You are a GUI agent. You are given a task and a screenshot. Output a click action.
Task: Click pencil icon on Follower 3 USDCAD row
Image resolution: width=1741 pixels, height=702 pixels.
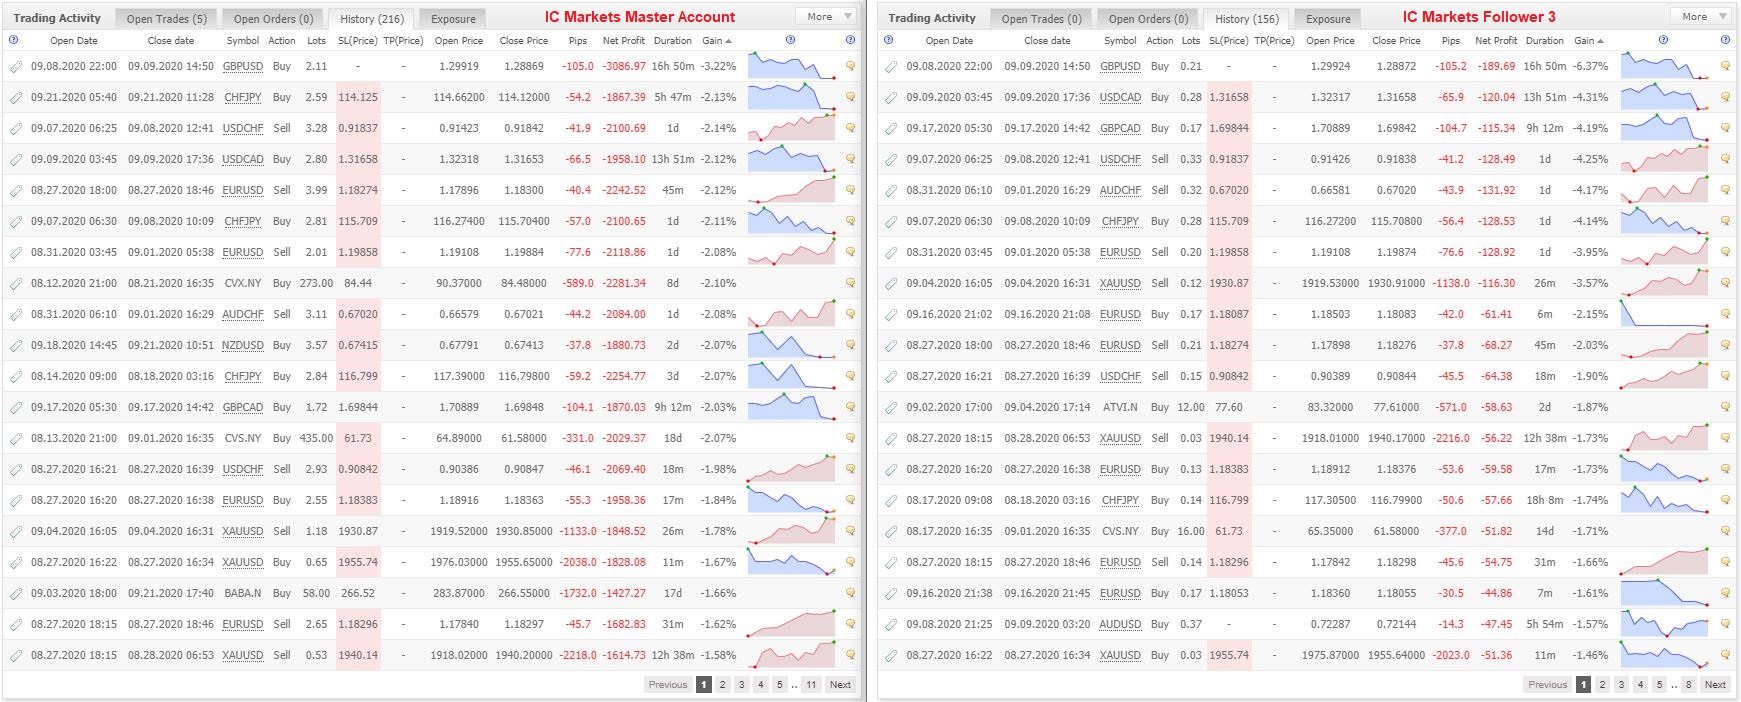[890, 98]
